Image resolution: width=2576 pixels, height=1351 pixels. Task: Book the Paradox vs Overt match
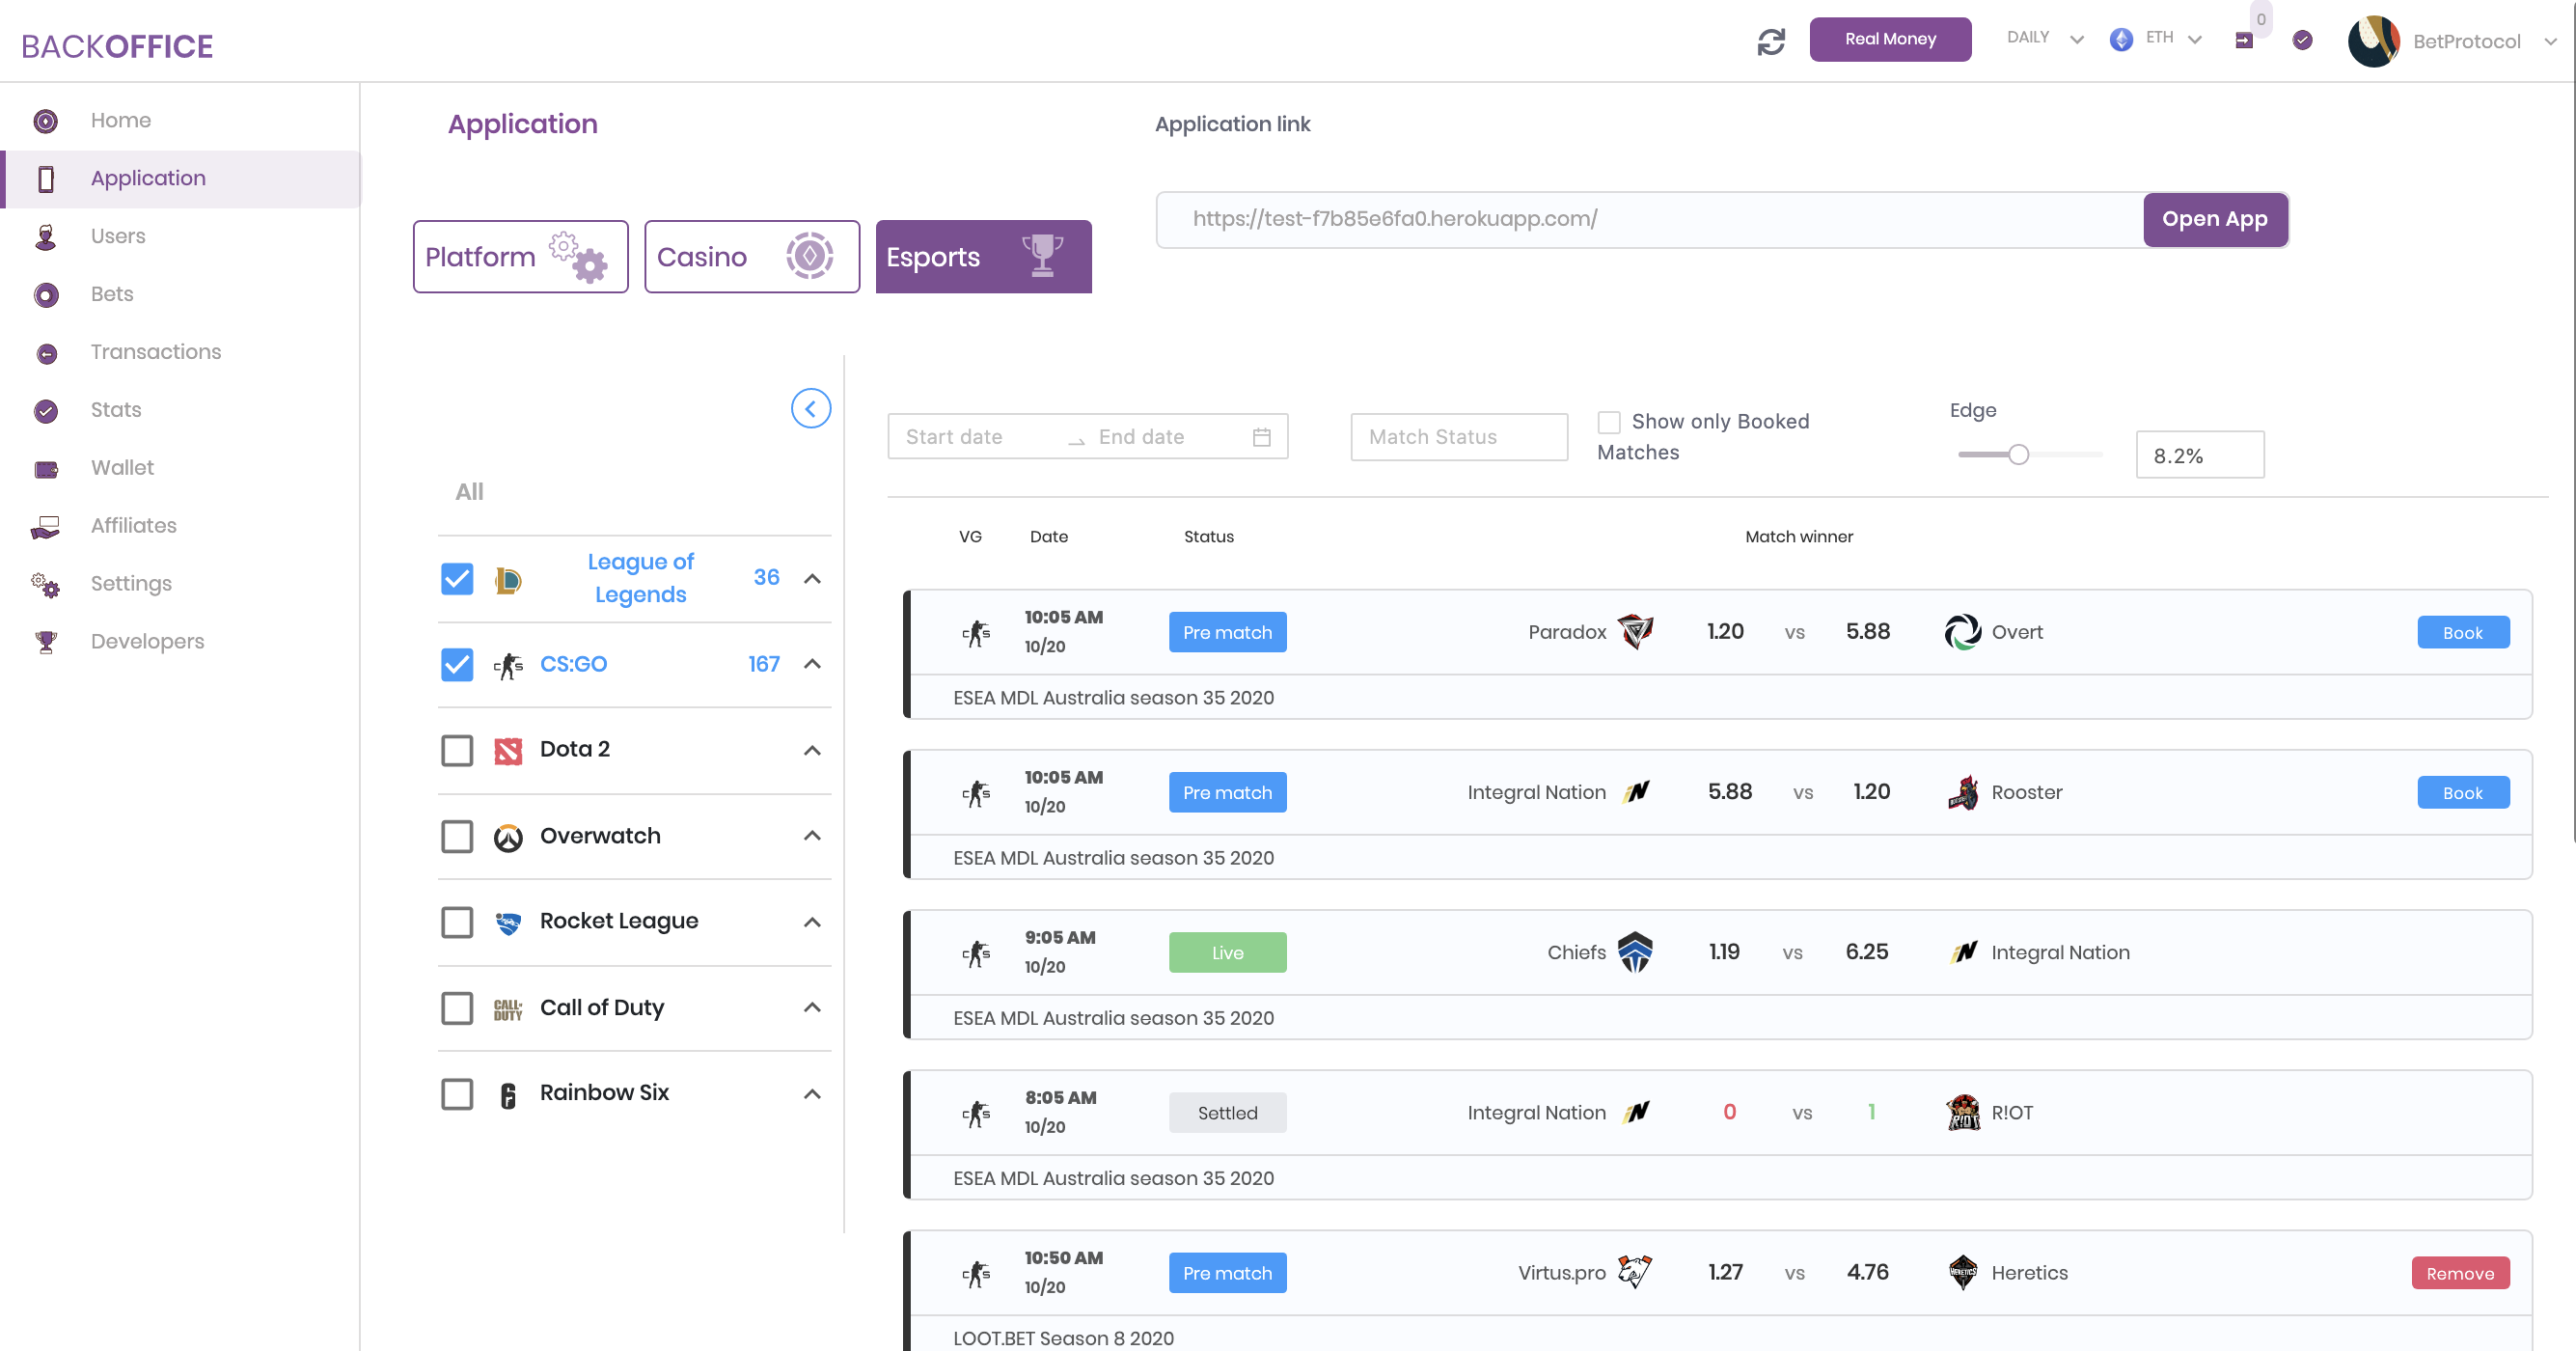tap(2463, 632)
